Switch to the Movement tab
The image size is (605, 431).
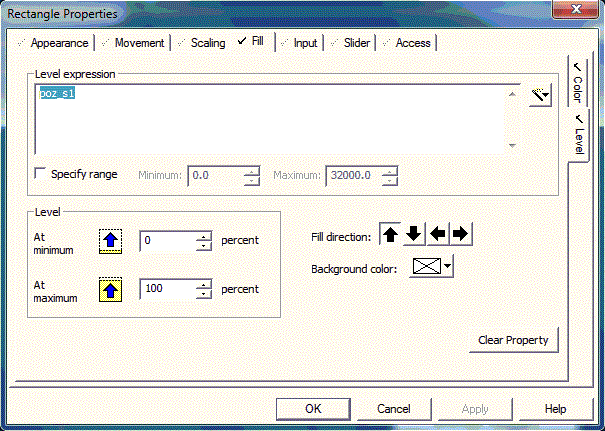[139, 43]
